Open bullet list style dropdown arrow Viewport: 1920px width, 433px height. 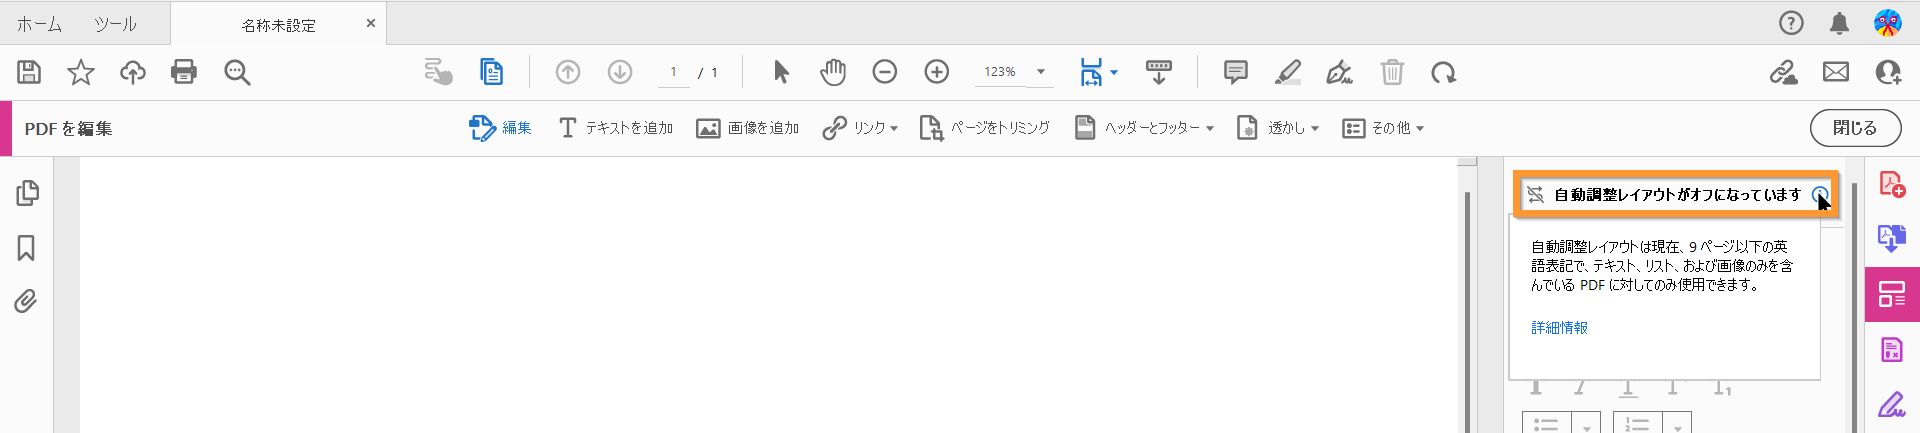coord(1586,424)
